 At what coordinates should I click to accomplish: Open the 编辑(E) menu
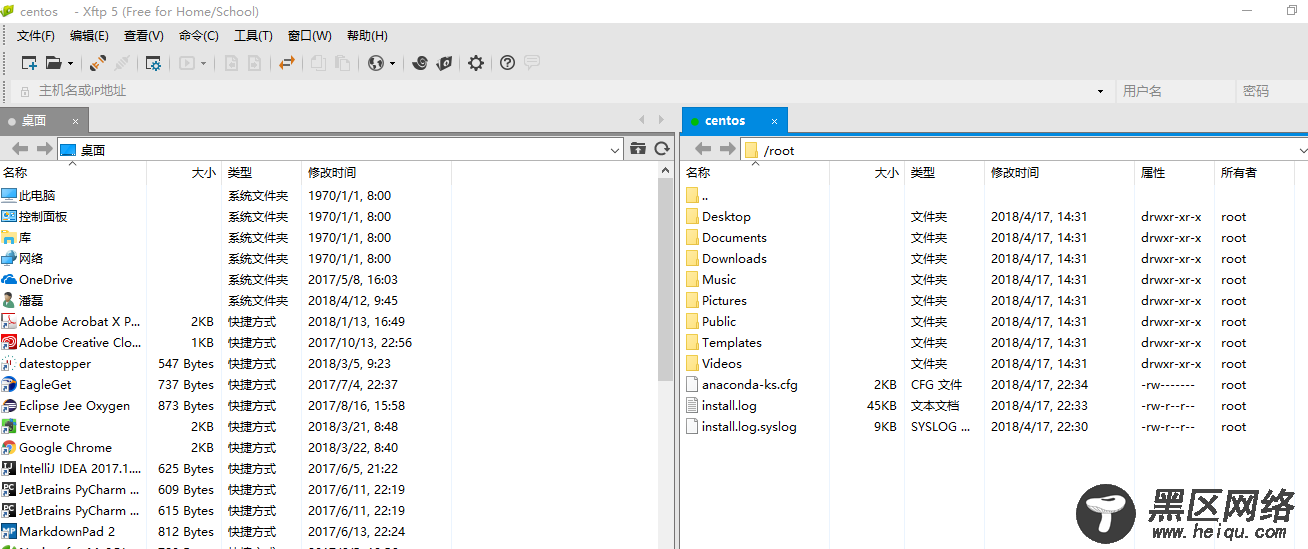(89, 36)
